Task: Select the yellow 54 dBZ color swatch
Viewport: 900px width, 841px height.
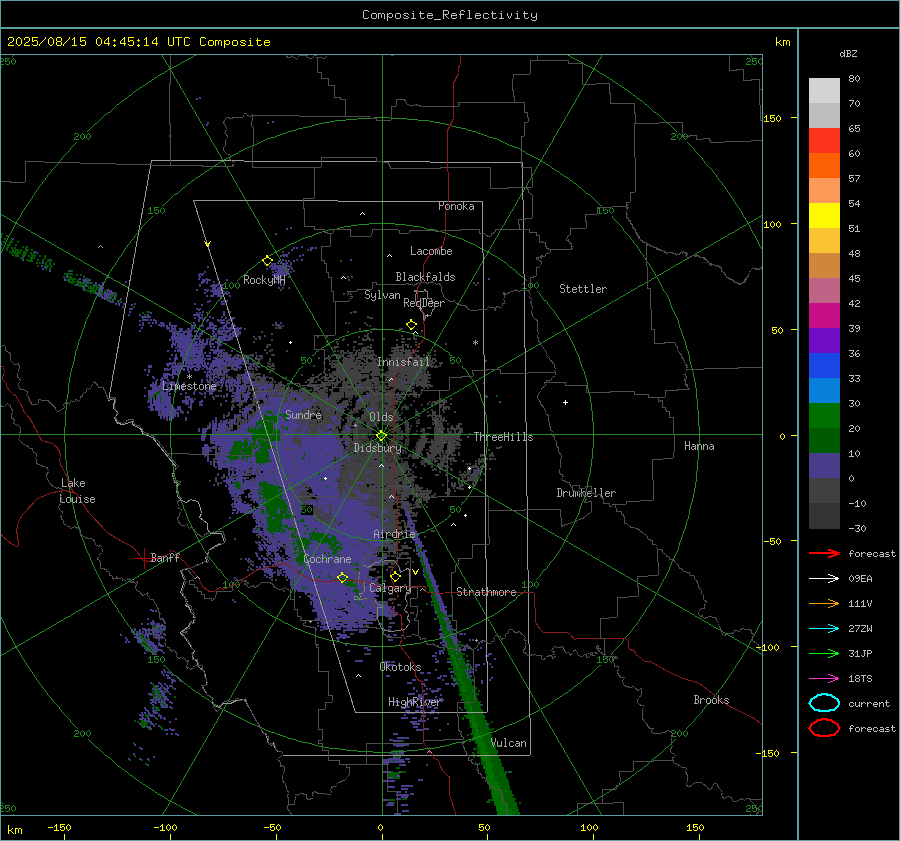Action: click(824, 216)
